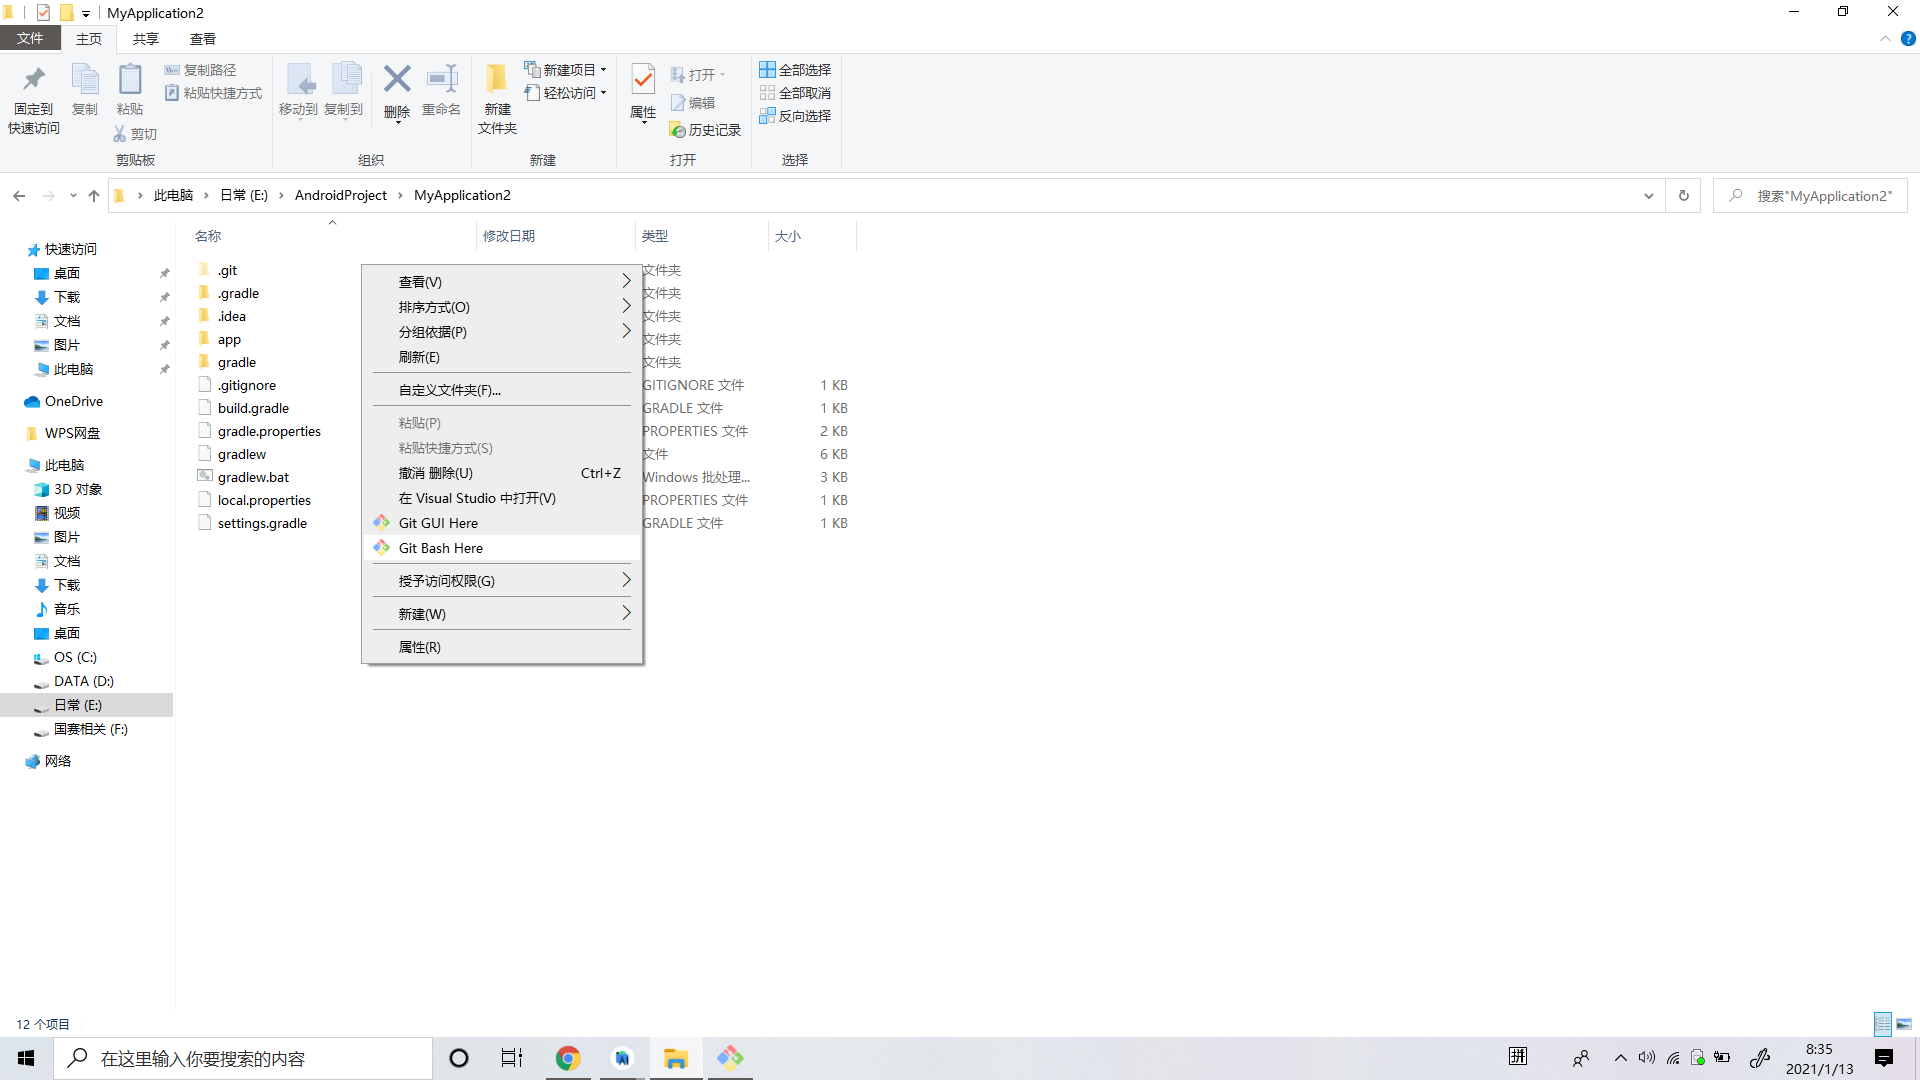1920x1080 pixels.
Task: Switch to the 共享 ribbon tab
Action: tap(145, 38)
